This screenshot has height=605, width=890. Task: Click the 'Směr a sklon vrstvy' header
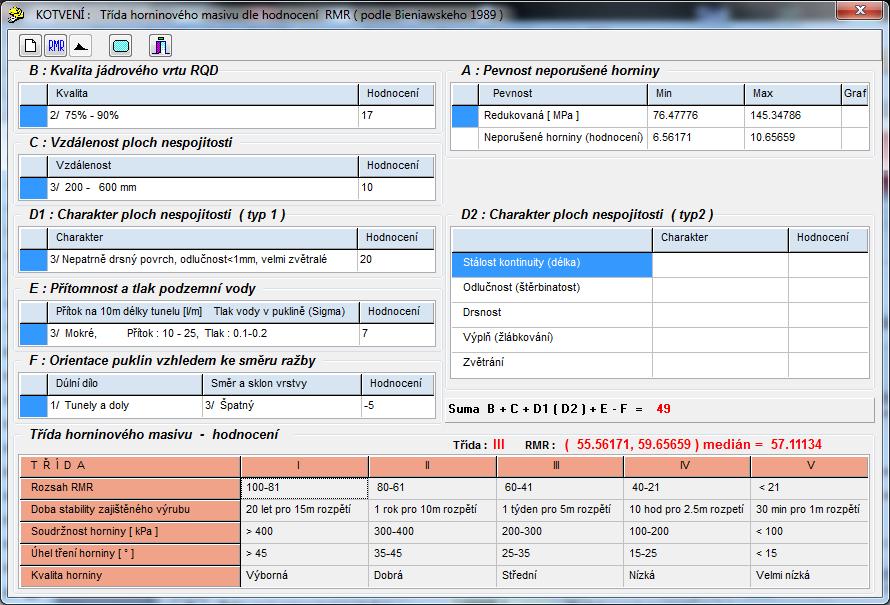(282, 384)
